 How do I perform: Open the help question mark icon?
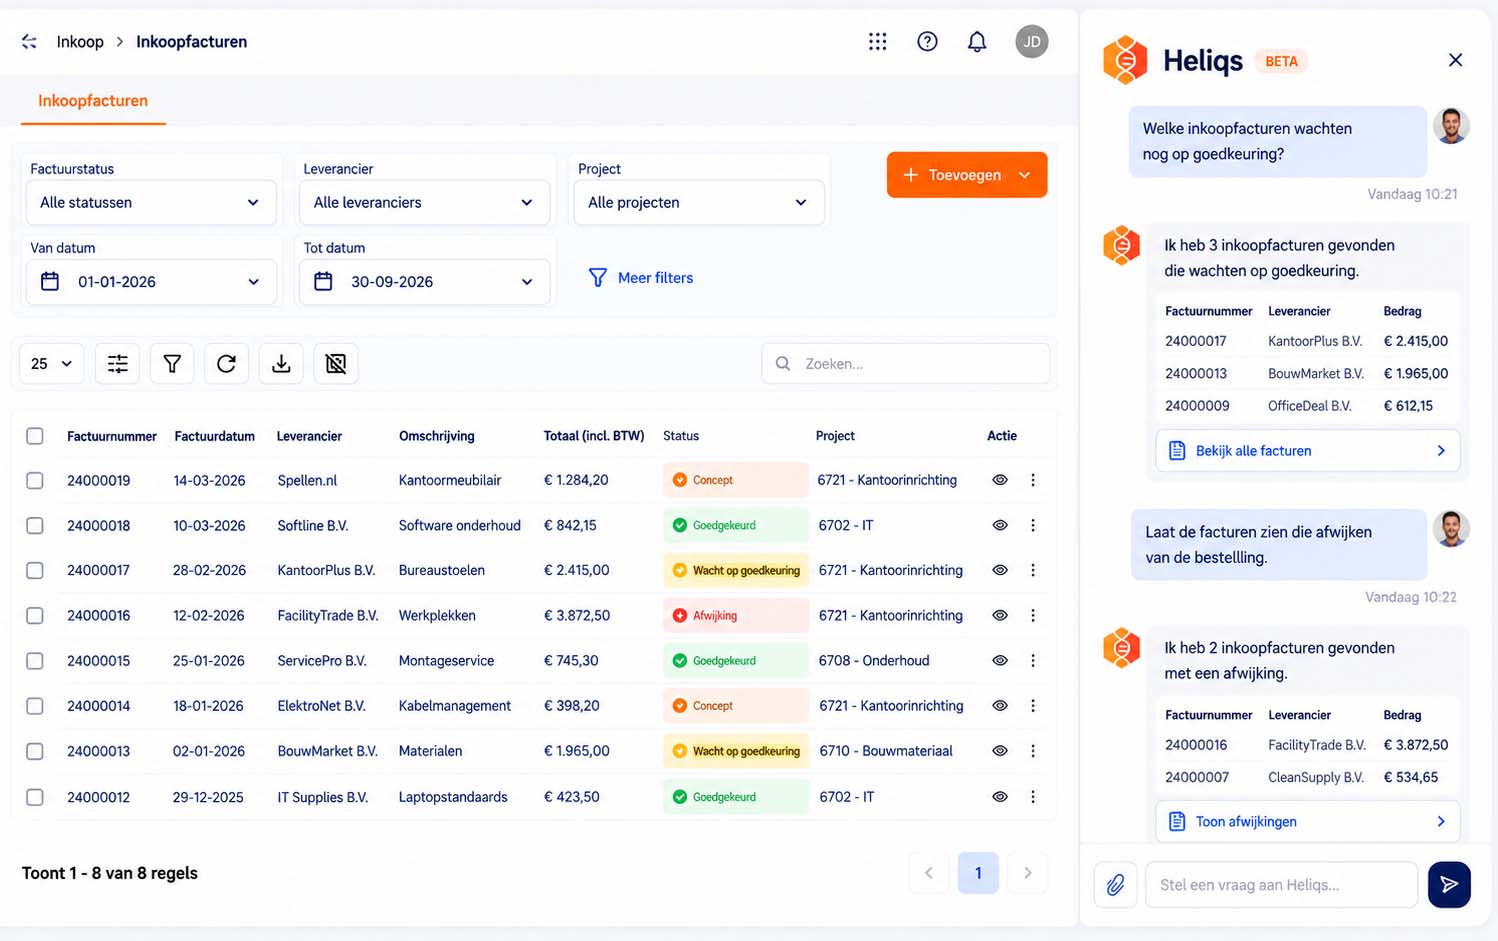tap(927, 41)
